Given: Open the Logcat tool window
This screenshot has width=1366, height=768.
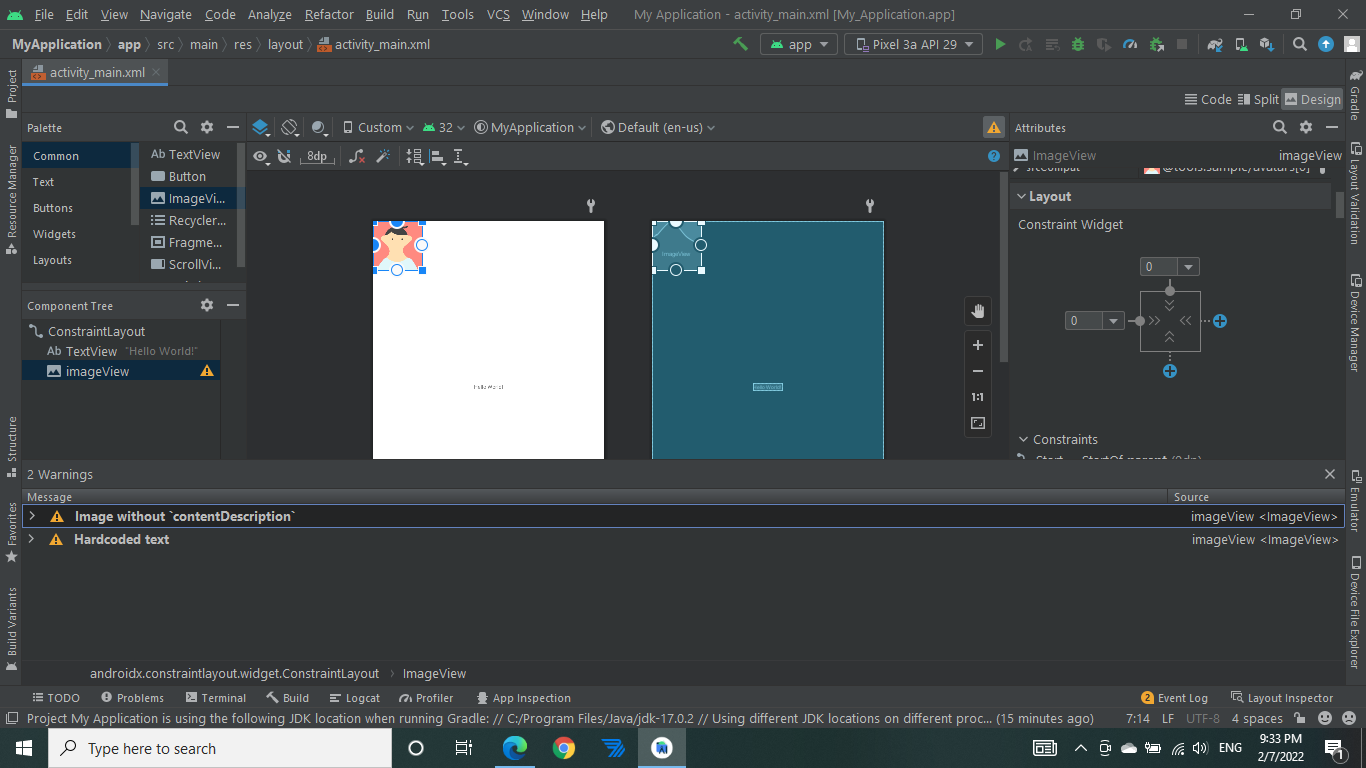Looking at the screenshot, I should pos(353,698).
